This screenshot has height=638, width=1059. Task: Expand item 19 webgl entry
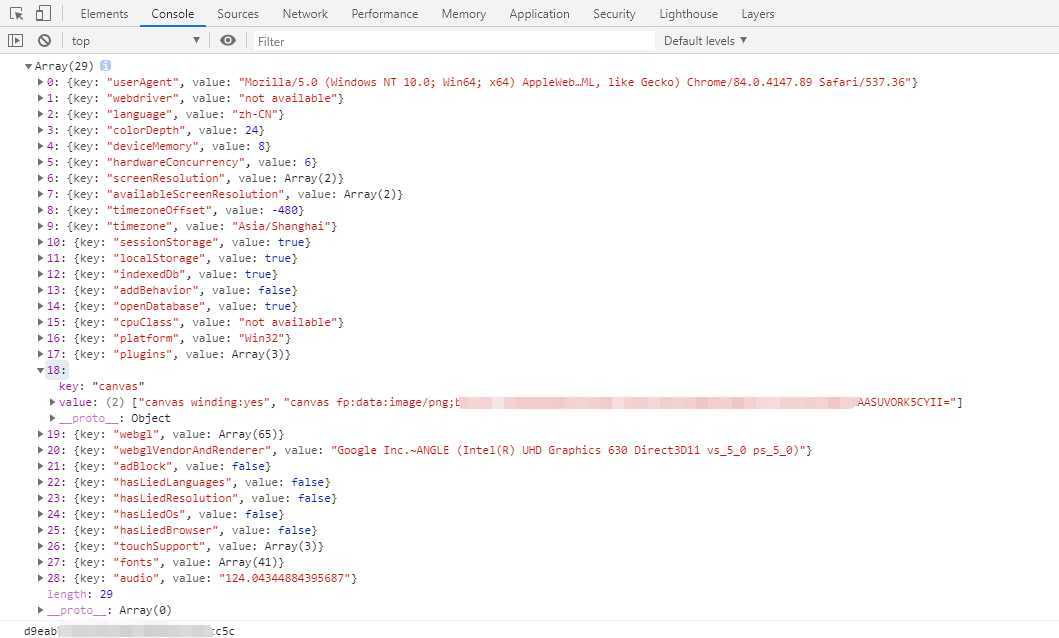click(41, 434)
